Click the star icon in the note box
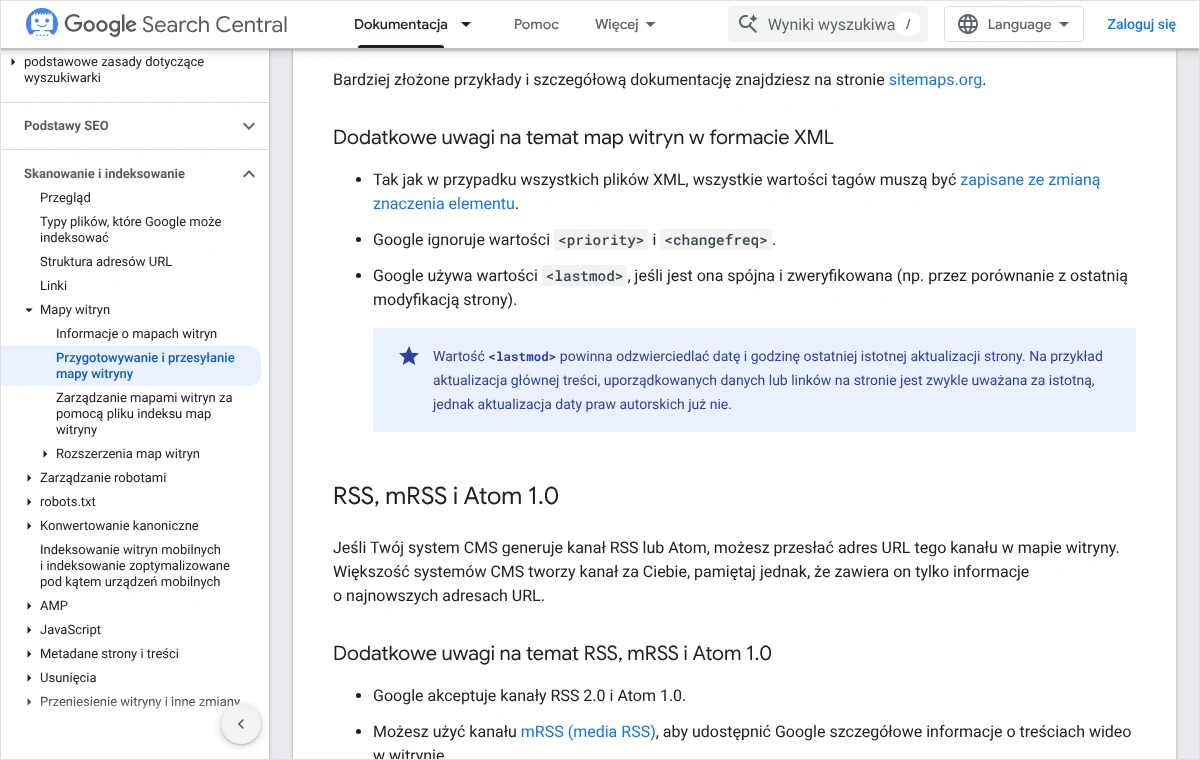The image size is (1200, 760). [409, 356]
